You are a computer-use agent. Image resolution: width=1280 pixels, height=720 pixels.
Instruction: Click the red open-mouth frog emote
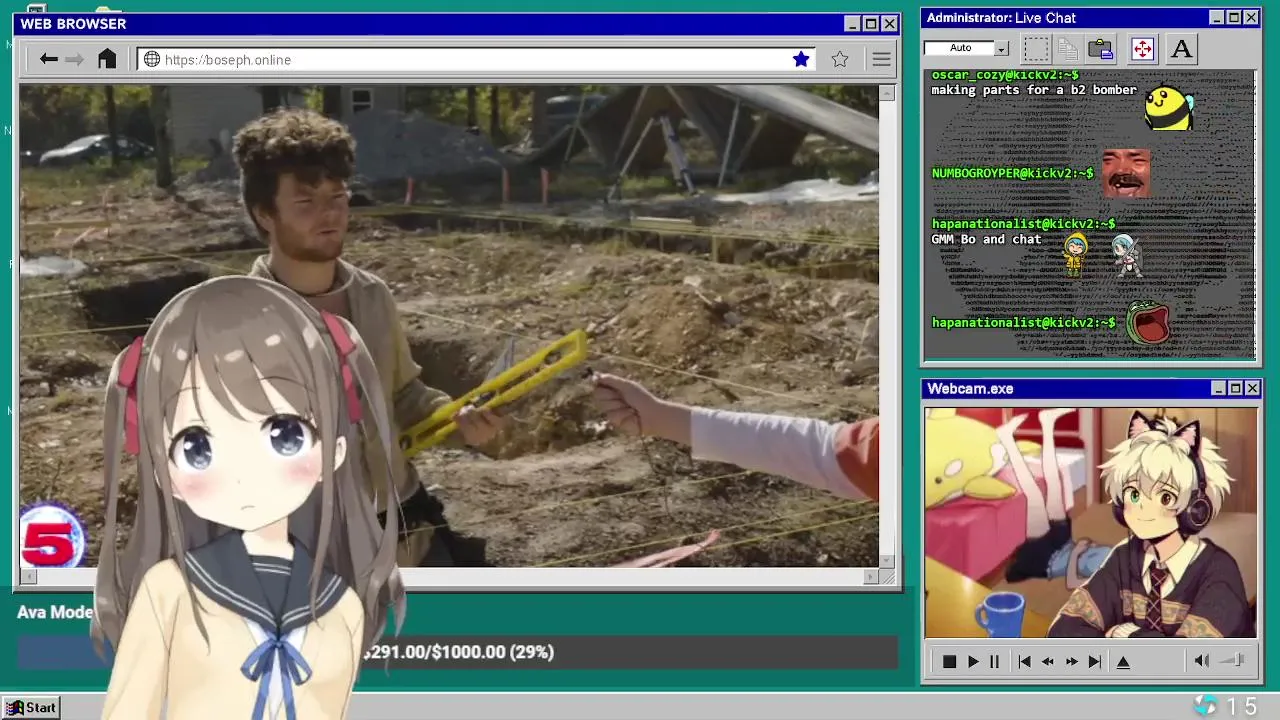[1148, 323]
